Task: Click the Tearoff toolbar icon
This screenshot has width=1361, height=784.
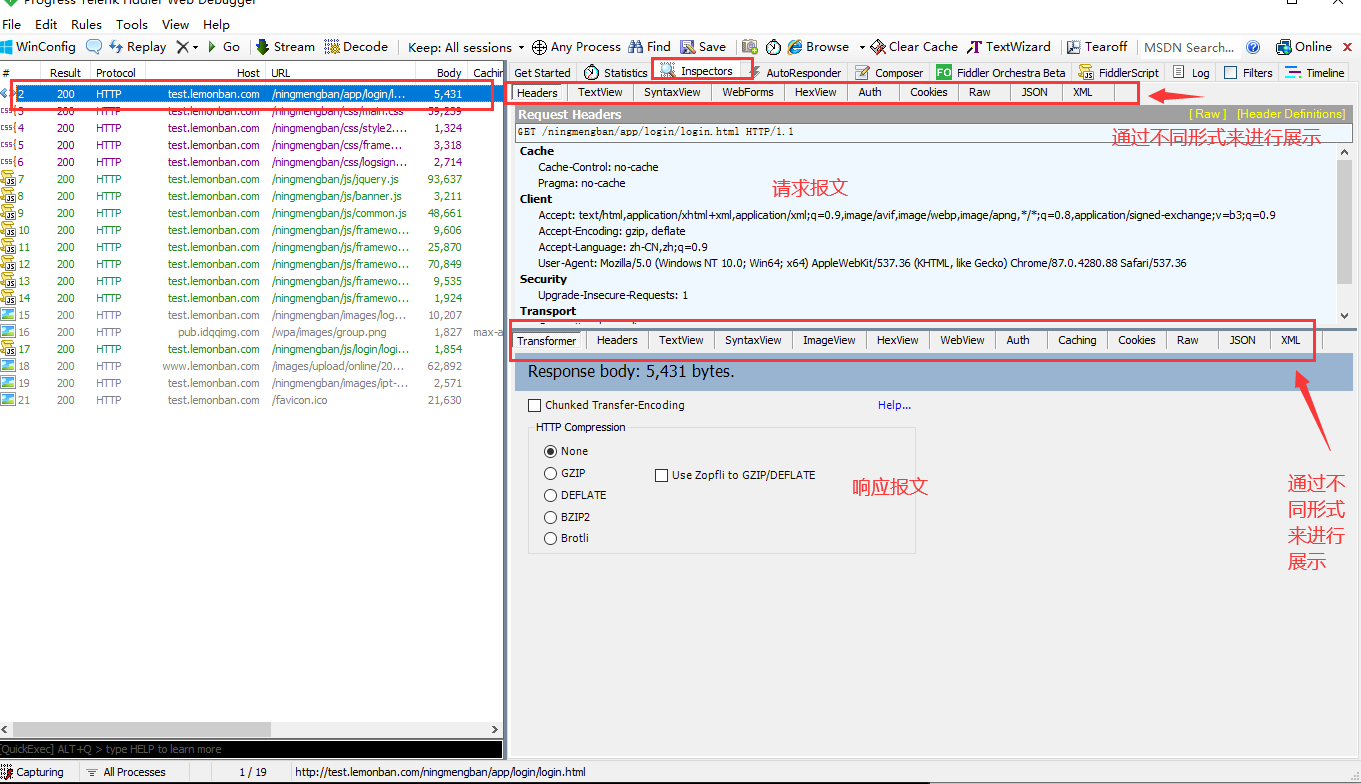Action: [x=1097, y=46]
